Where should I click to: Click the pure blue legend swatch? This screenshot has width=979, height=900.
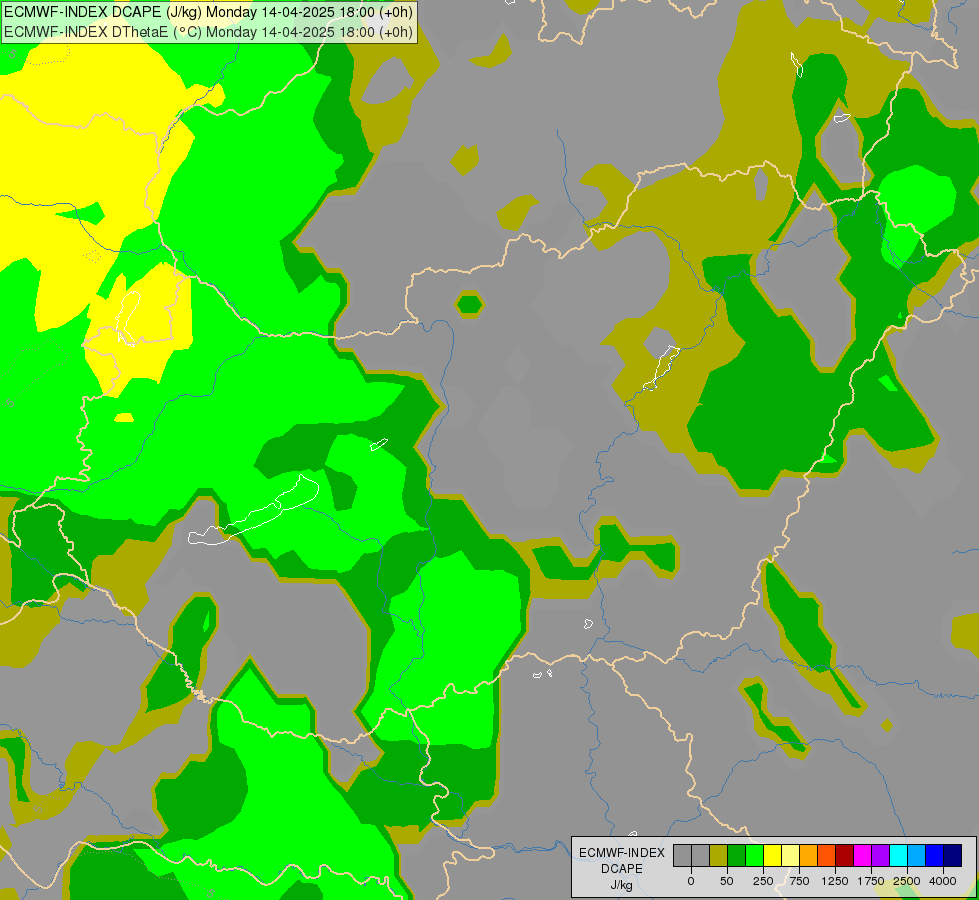pyautogui.click(x=935, y=855)
